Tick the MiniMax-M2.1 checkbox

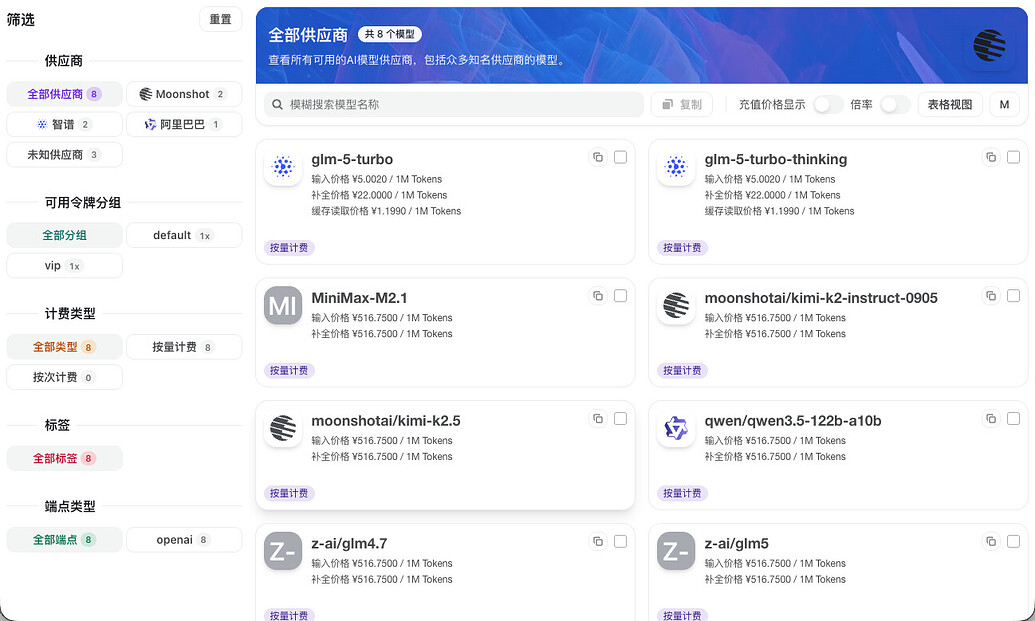point(620,296)
